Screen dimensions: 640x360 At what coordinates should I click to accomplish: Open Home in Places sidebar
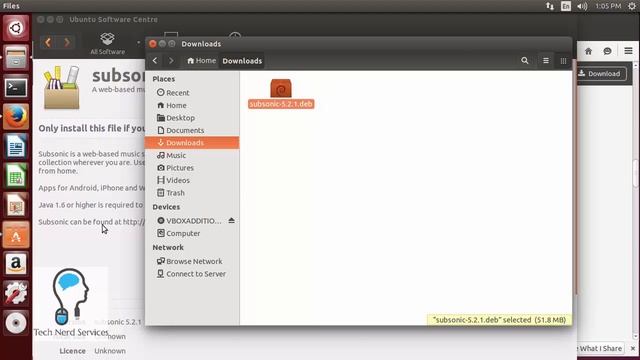(x=192, y=105)
